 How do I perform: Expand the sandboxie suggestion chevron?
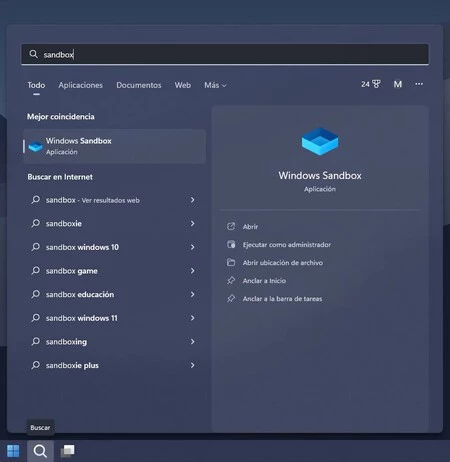point(192,223)
